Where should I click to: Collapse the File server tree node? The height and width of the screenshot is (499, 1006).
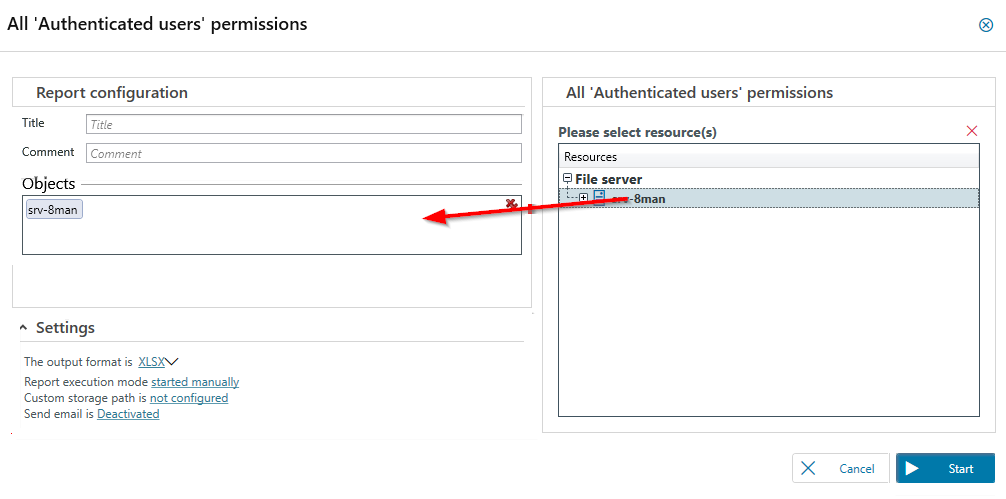(x=568, y=179)
